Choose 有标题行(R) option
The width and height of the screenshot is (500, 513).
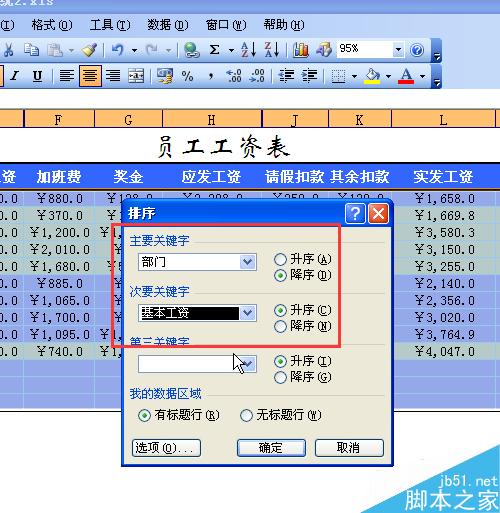click(144, 415)
